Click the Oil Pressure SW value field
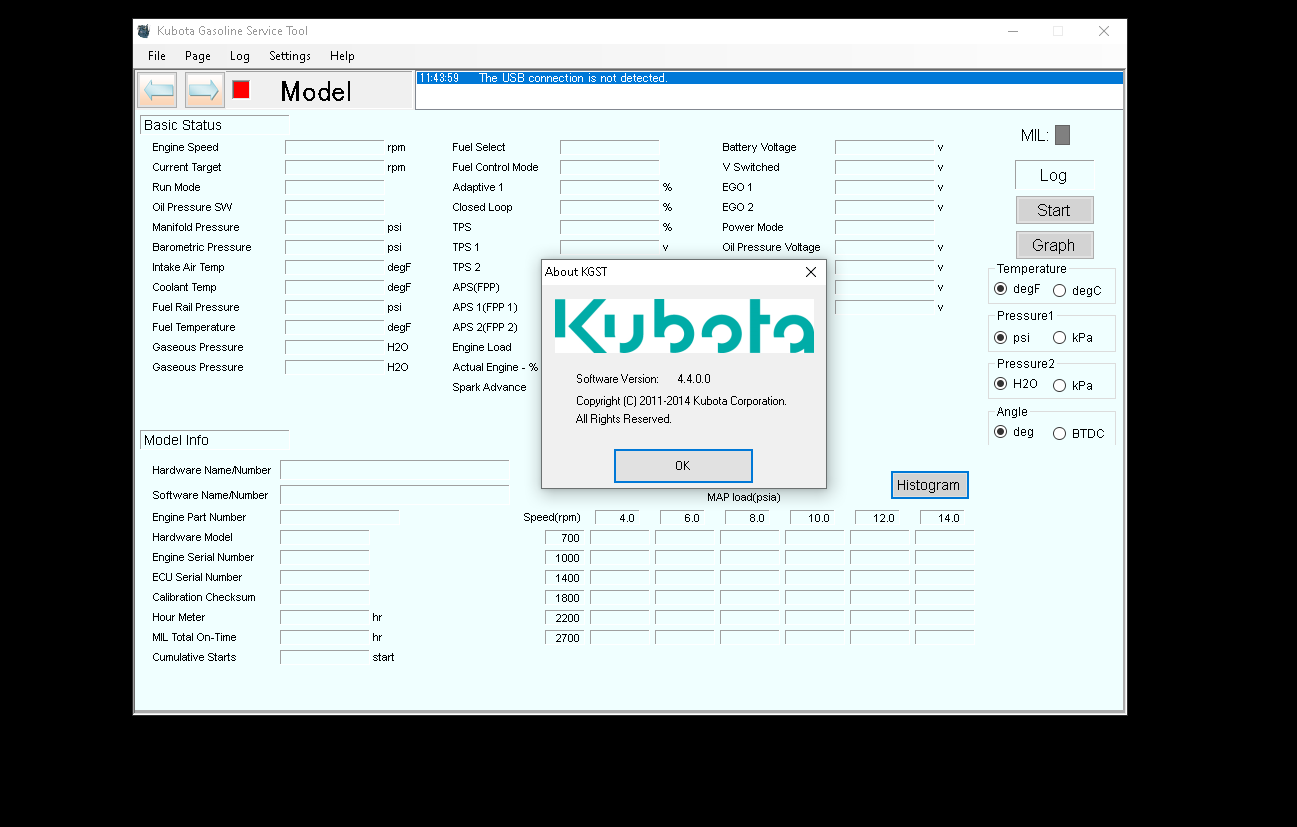Image resolution: width=1297 pixels, height=827 pixels. pyautogui.click(x=334, y=207)
